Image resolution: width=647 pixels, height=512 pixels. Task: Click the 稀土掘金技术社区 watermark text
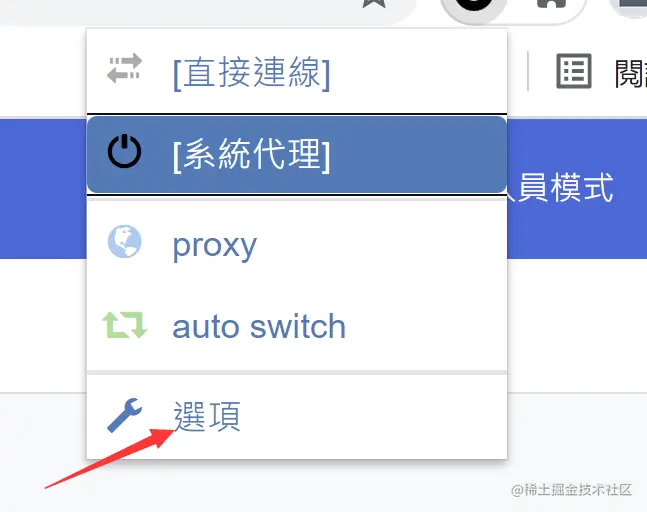tap(571, 490)
